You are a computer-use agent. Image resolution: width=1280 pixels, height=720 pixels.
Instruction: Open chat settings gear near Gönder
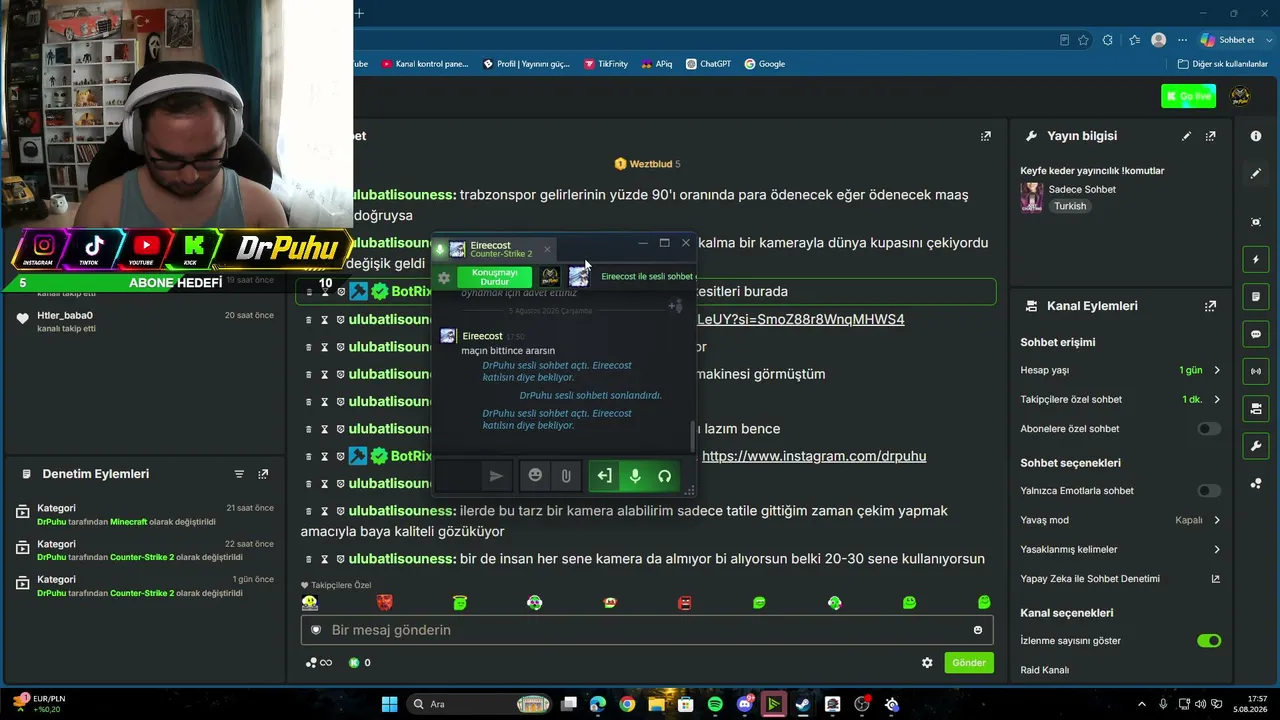click(927, 663)
